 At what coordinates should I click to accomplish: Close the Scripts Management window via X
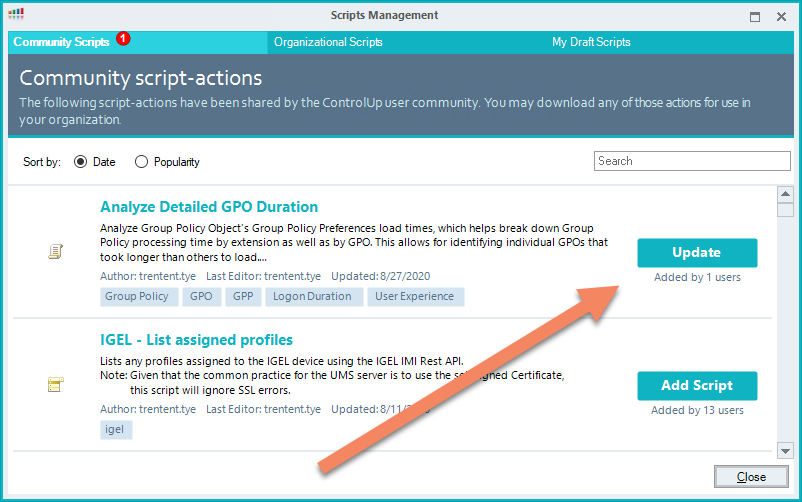pos(781,16)
